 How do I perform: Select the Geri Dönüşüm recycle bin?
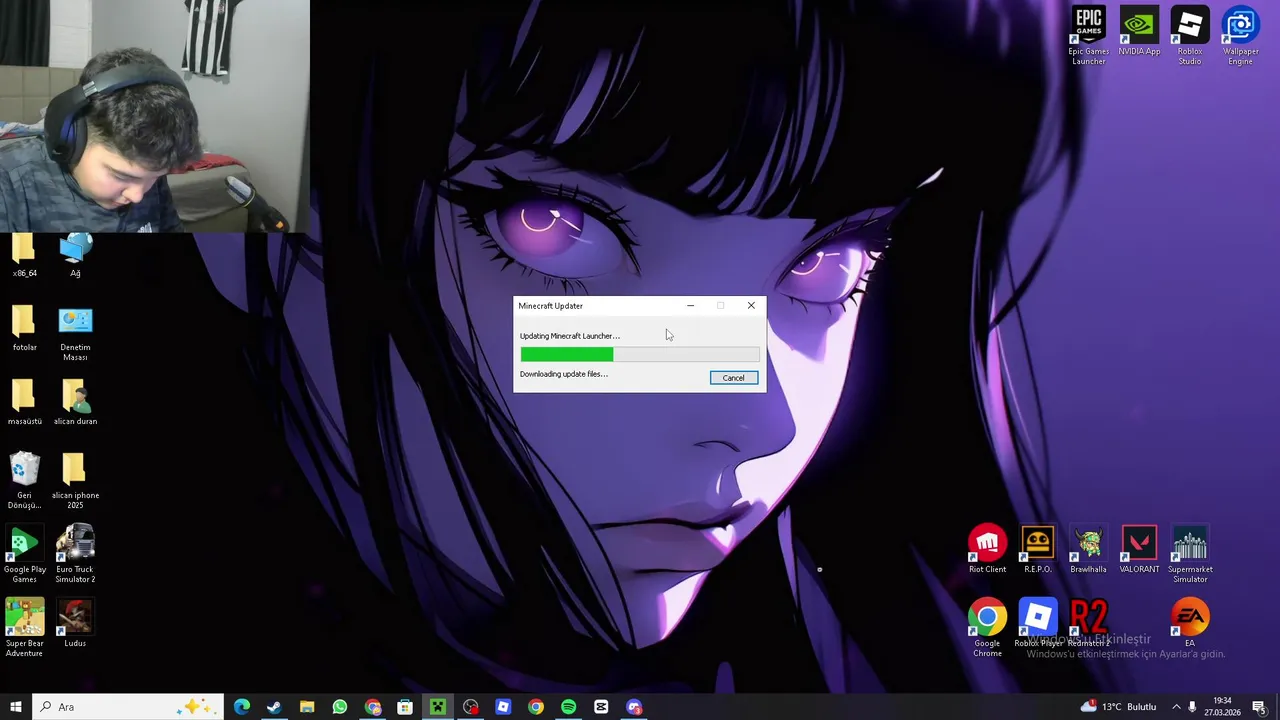[24, 480]
